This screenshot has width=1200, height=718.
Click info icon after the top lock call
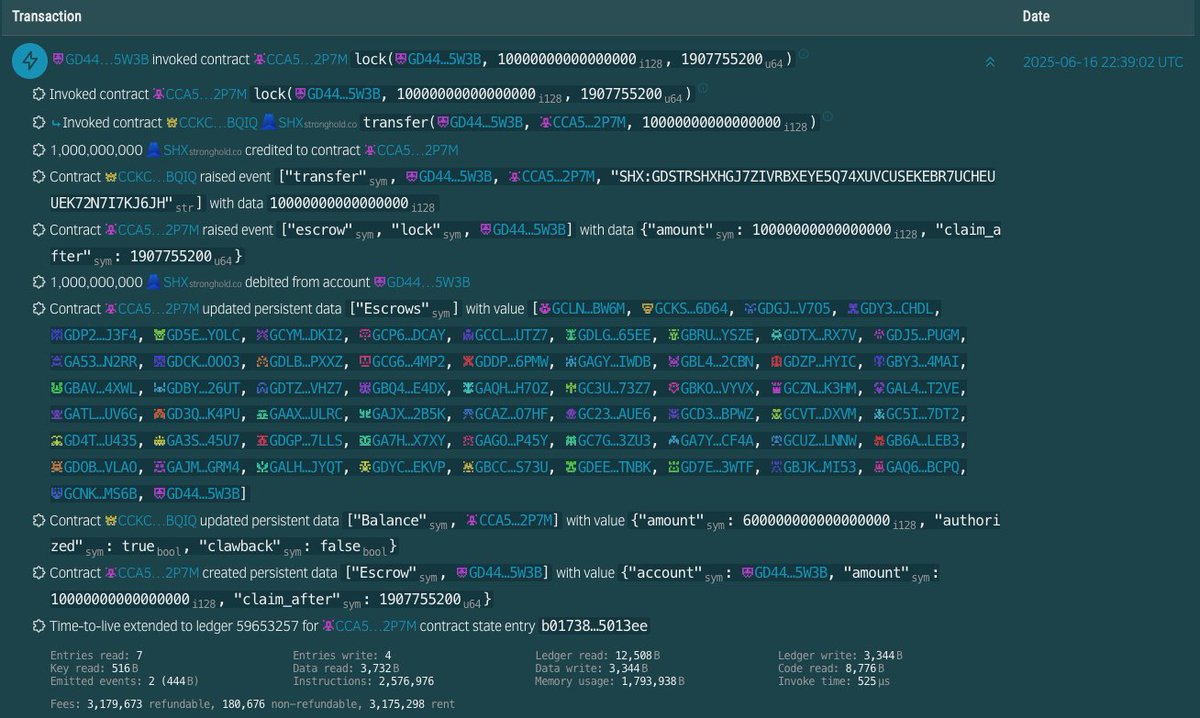804,55
